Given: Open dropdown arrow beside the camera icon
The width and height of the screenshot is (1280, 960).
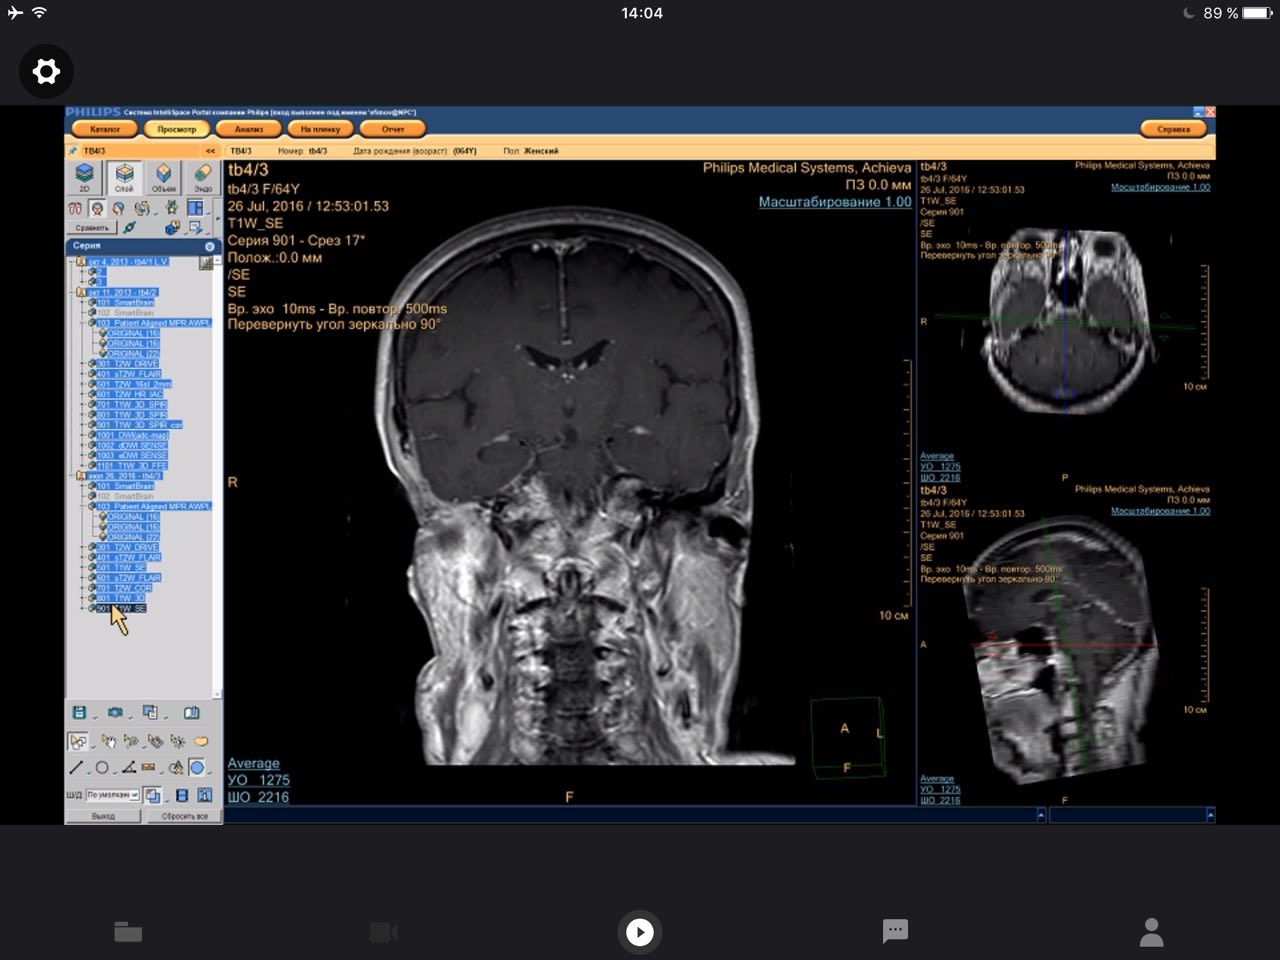Looking at the screenshot, I should point(130,717).
